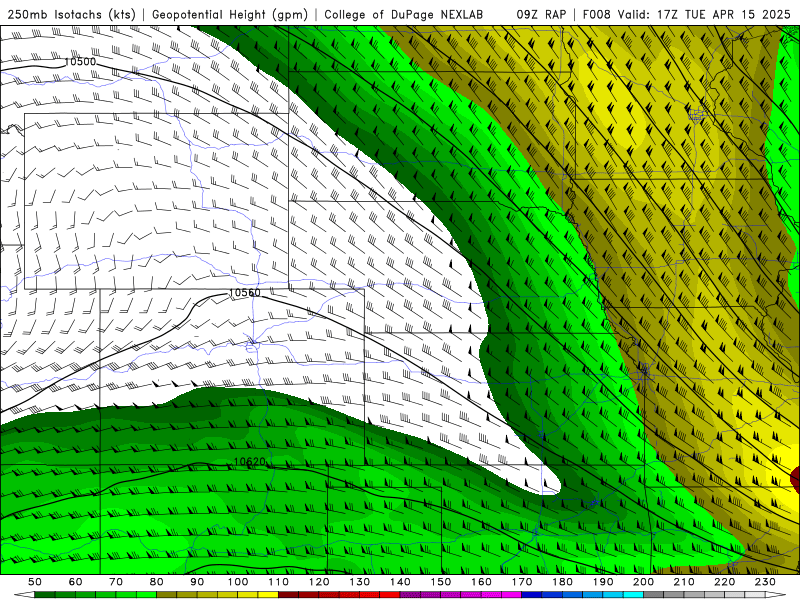Click the 150 value on the color scale
Image resolution: width=800 pixels, height=600 pixels.
point(441,582)
